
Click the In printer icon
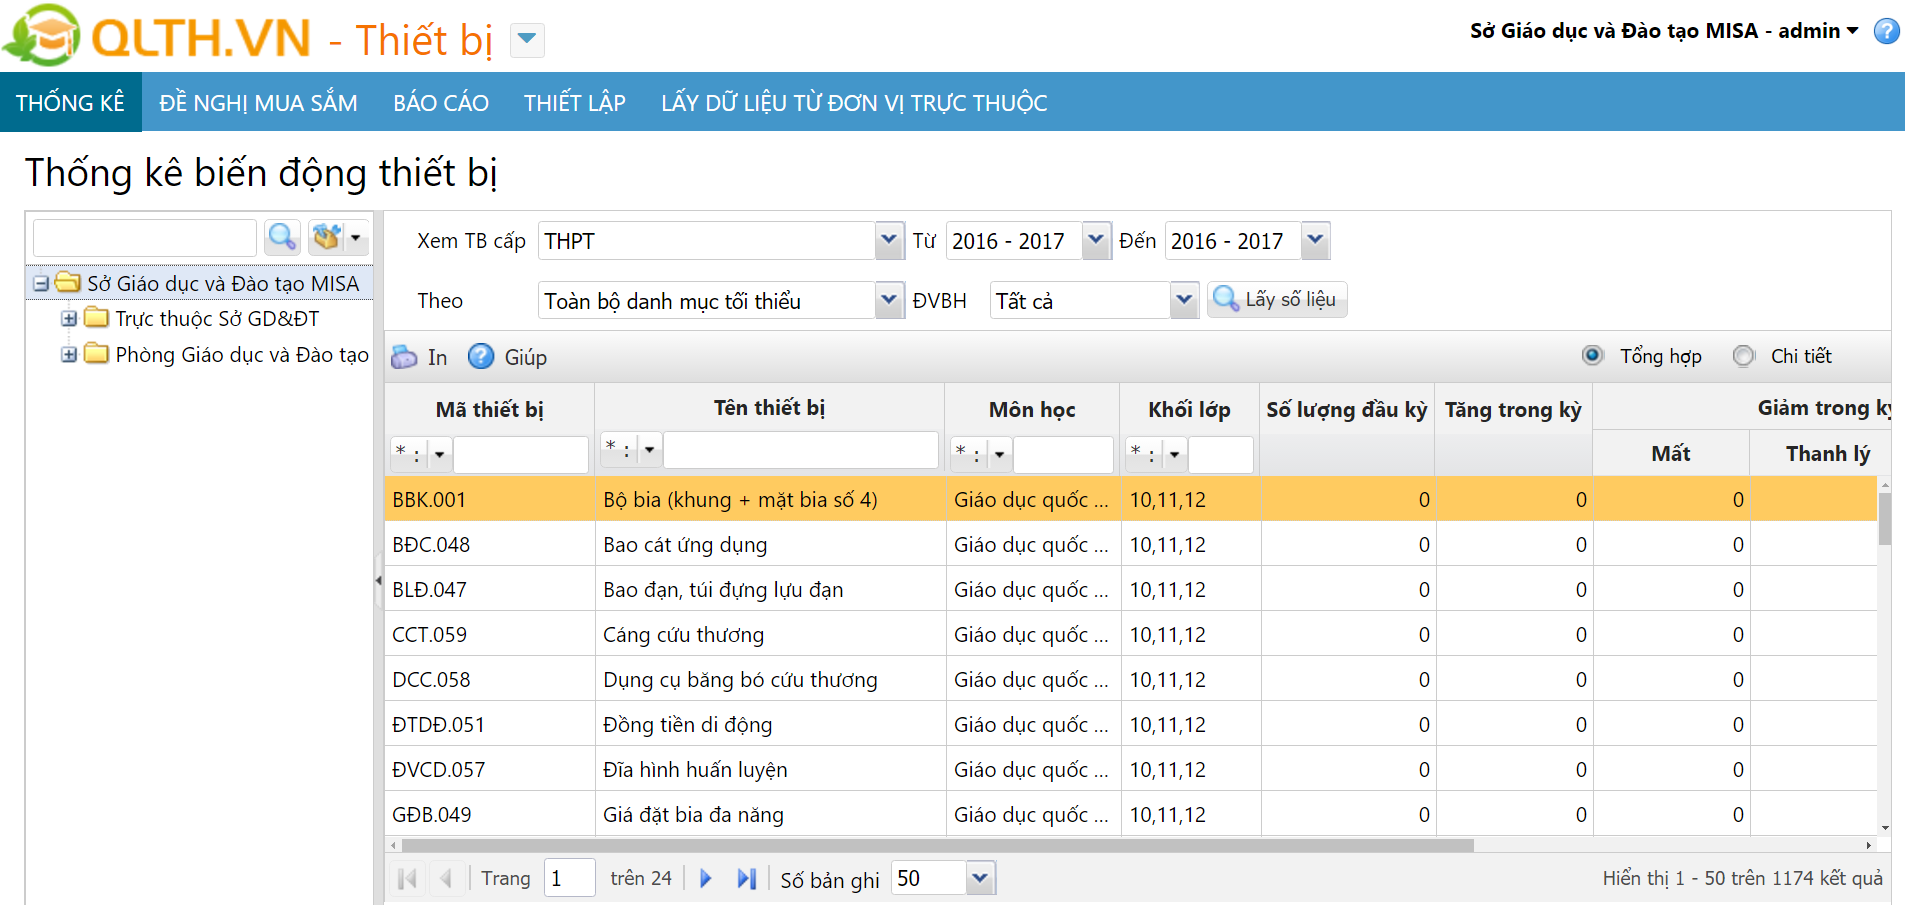click(405, 357)
